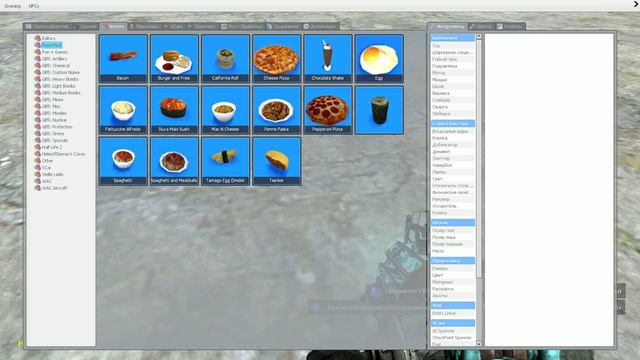Collapse the Позинг tool category header
This screenshot has width=640, height=360.
(x=453, y=222)
